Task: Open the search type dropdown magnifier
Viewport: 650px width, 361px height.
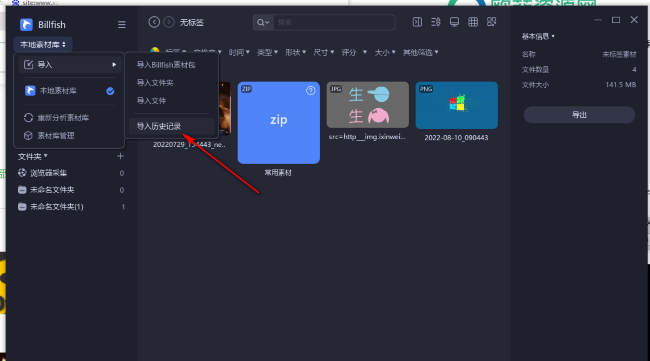Action: (x=263, y=22)
